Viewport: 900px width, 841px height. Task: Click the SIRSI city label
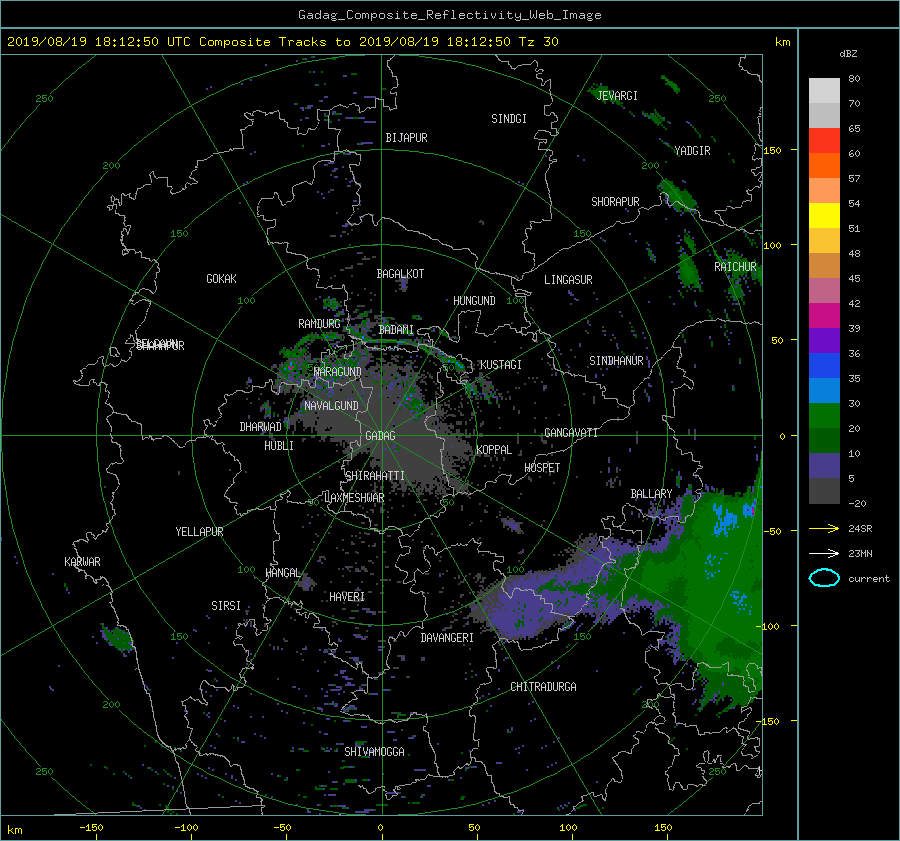226,606
